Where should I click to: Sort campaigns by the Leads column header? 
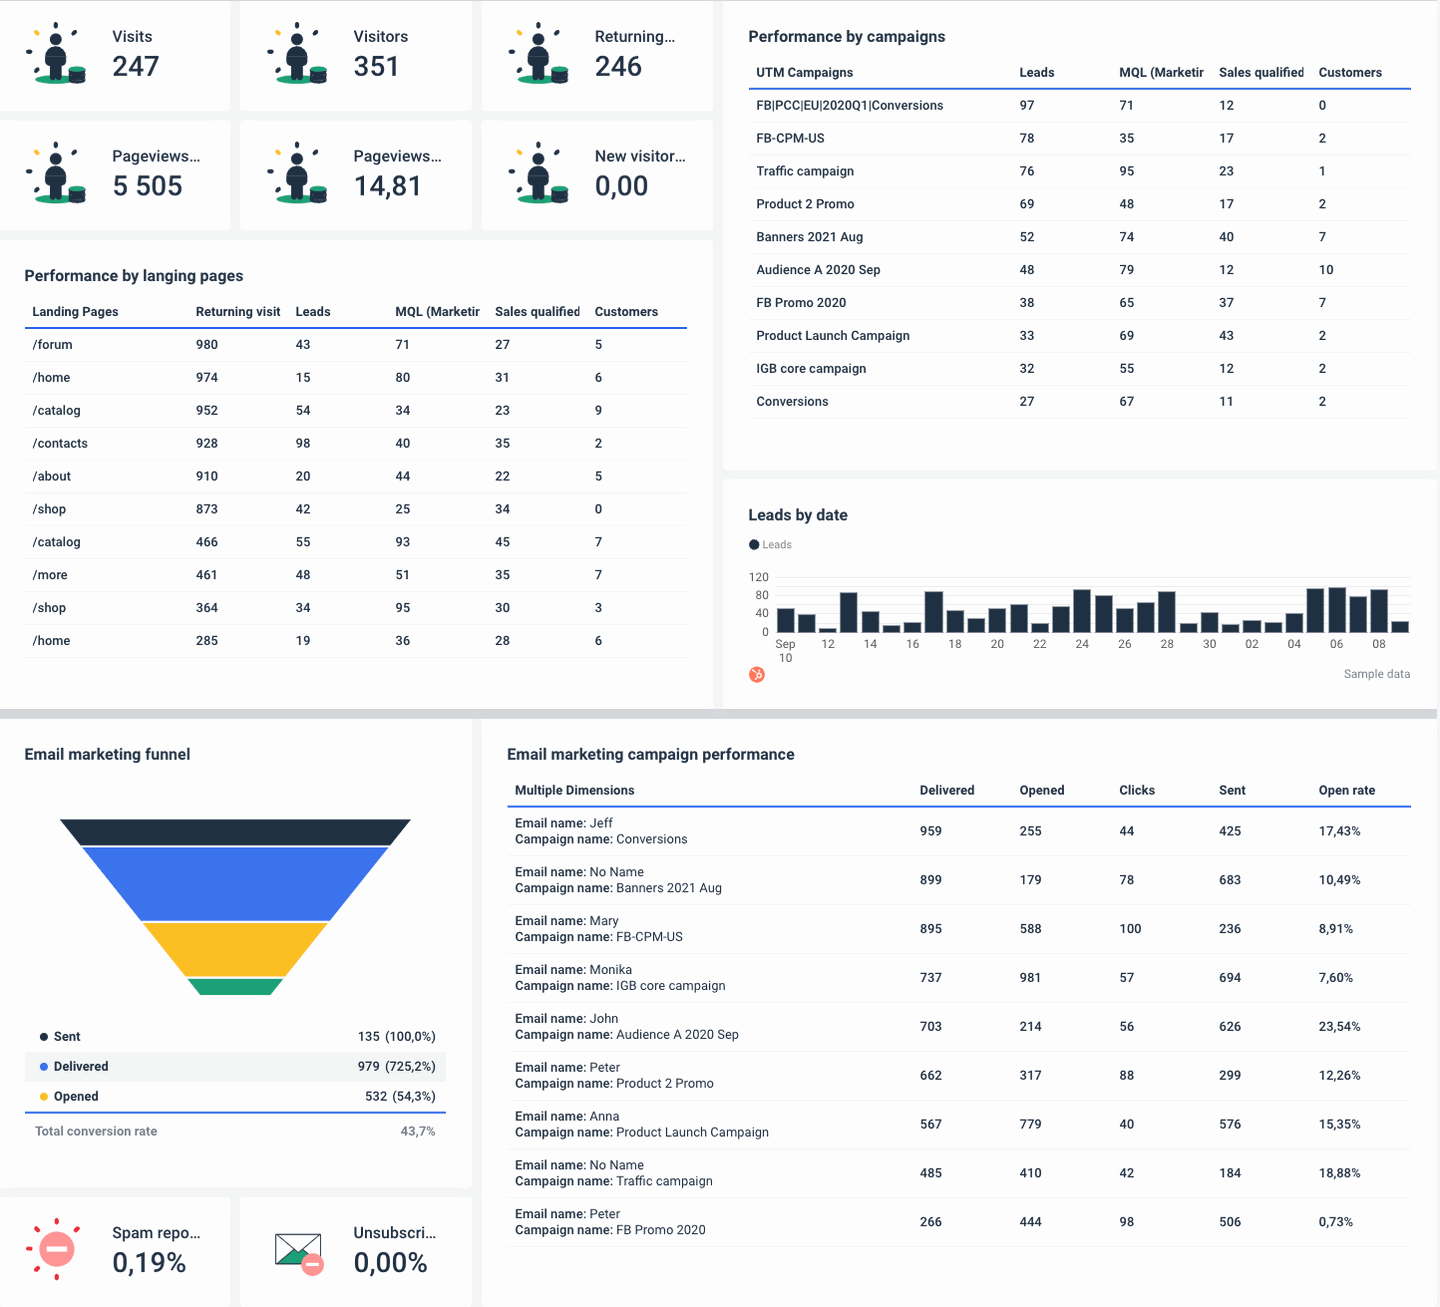click(1036, 72)
